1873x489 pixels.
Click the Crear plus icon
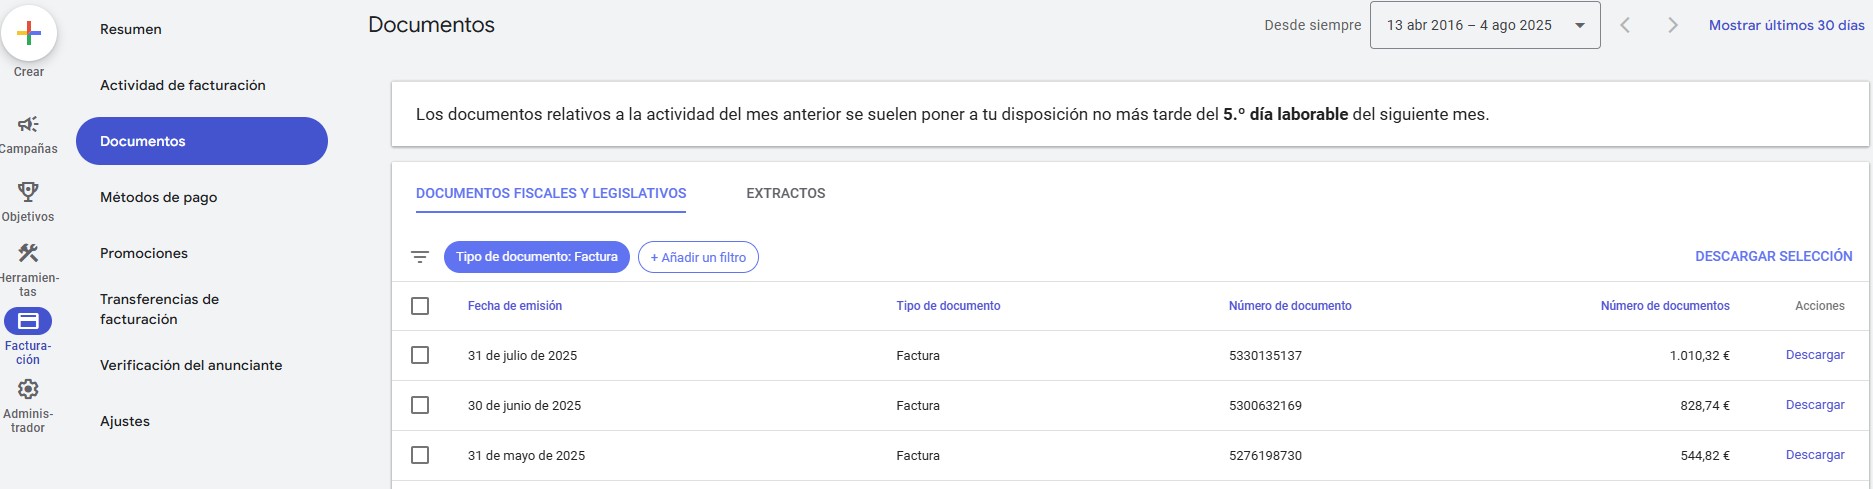click(x=29, y=33)
